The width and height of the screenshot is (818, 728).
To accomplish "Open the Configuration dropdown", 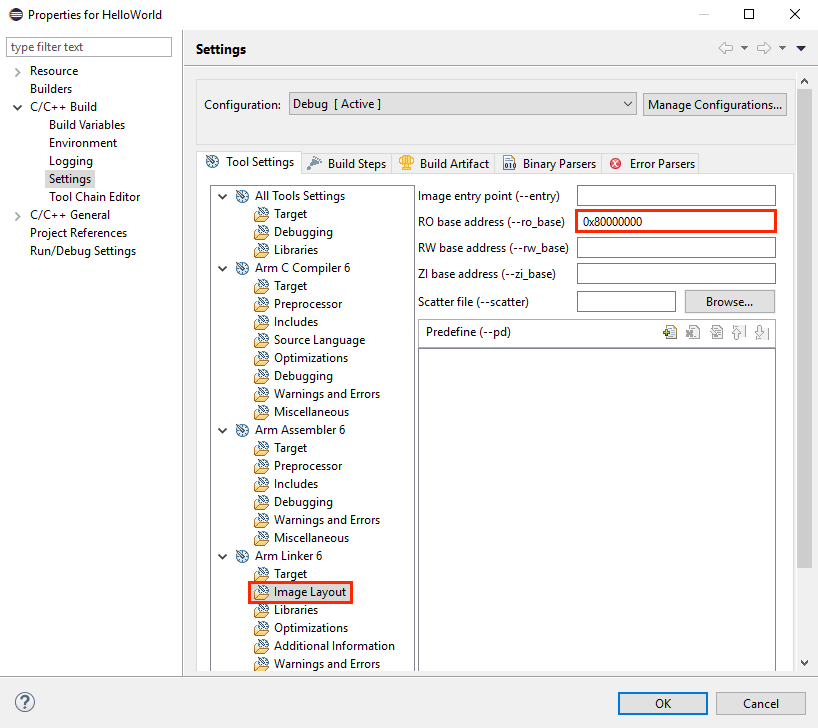I will (x=626, y=103).
